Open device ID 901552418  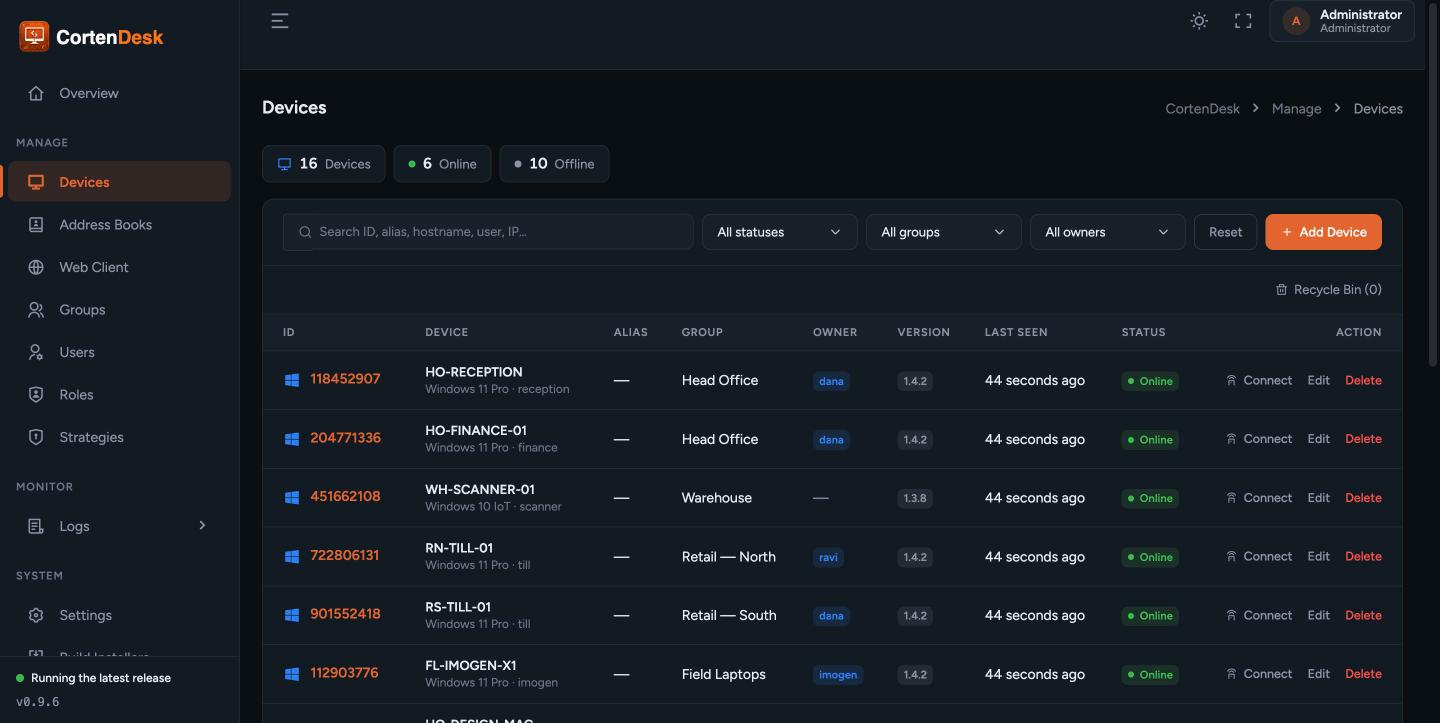point(345,614)
